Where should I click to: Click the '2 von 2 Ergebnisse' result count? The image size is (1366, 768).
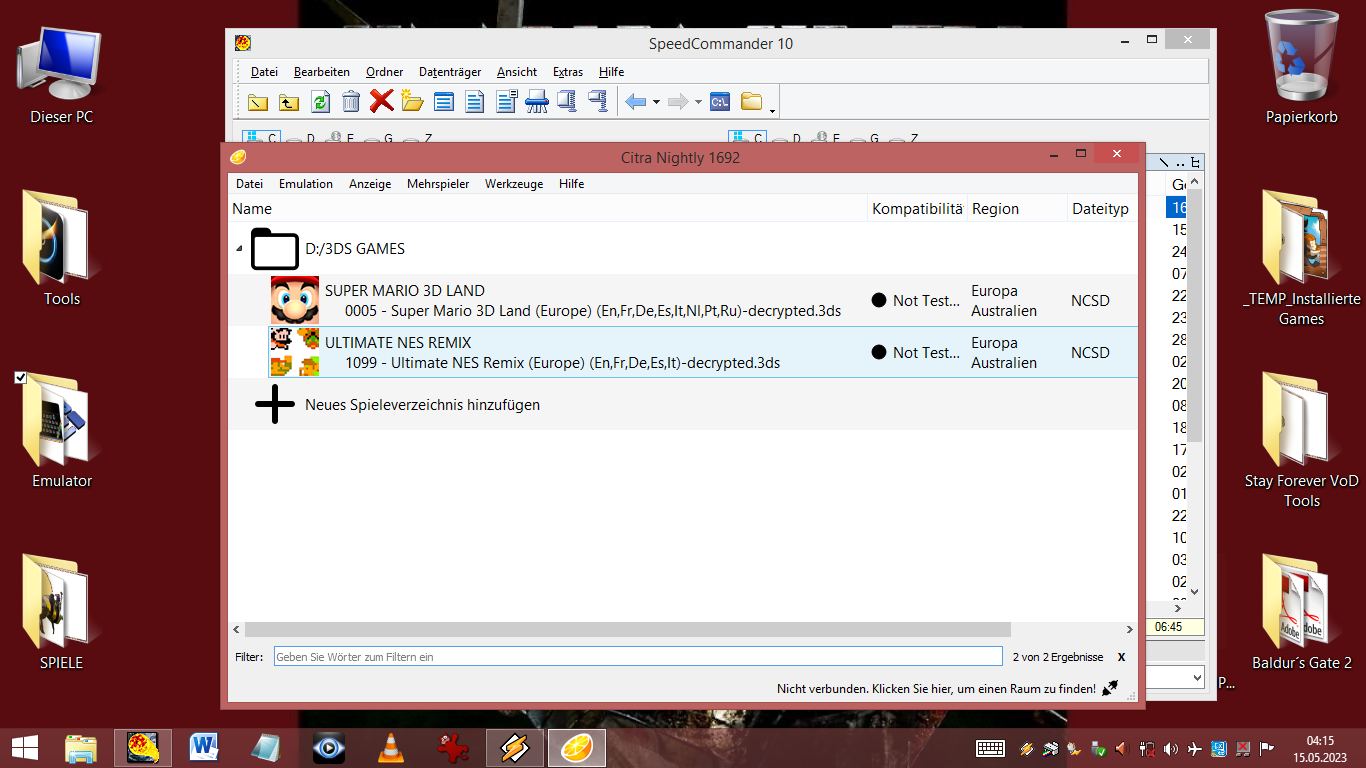click(1058, 657)
